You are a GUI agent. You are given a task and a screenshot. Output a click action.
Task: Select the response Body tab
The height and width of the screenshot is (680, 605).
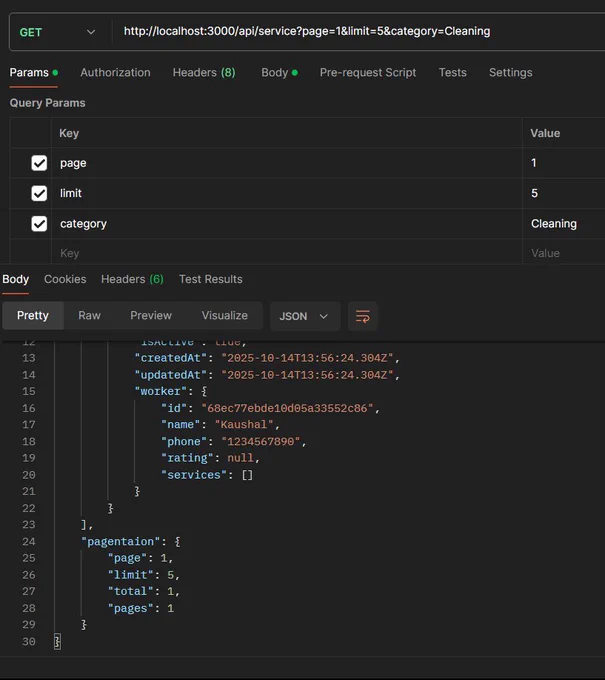[x=16, y=279]
